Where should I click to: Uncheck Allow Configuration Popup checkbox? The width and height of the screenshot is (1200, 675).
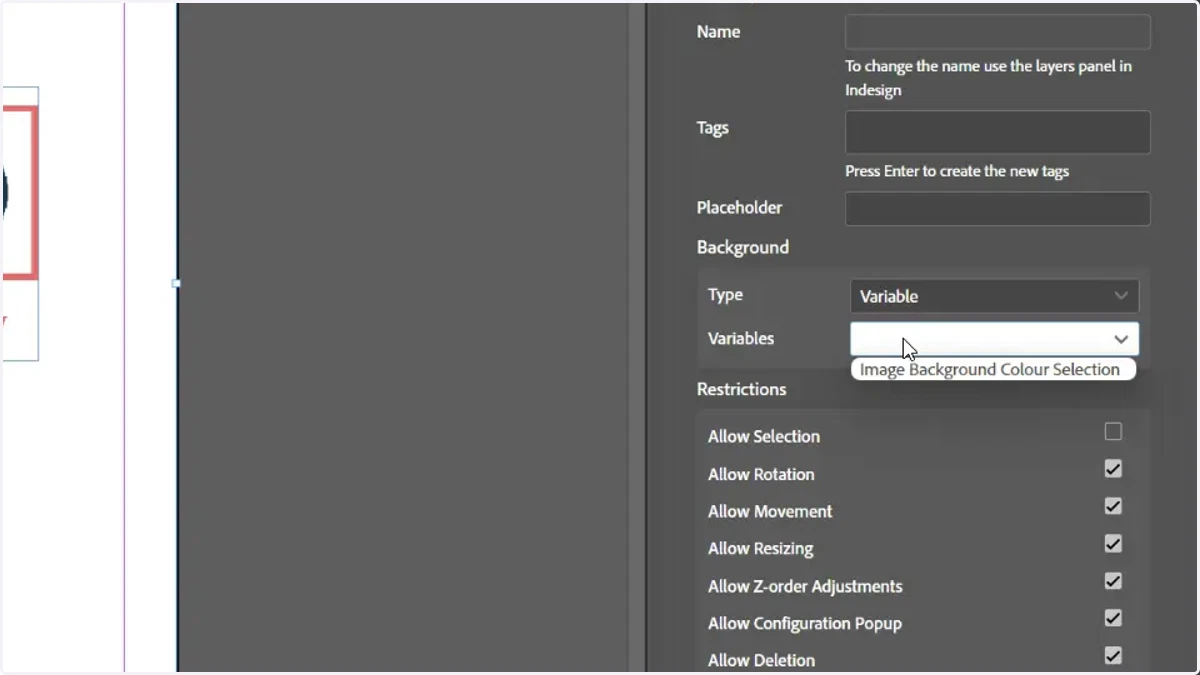[x=1113, y=618]
